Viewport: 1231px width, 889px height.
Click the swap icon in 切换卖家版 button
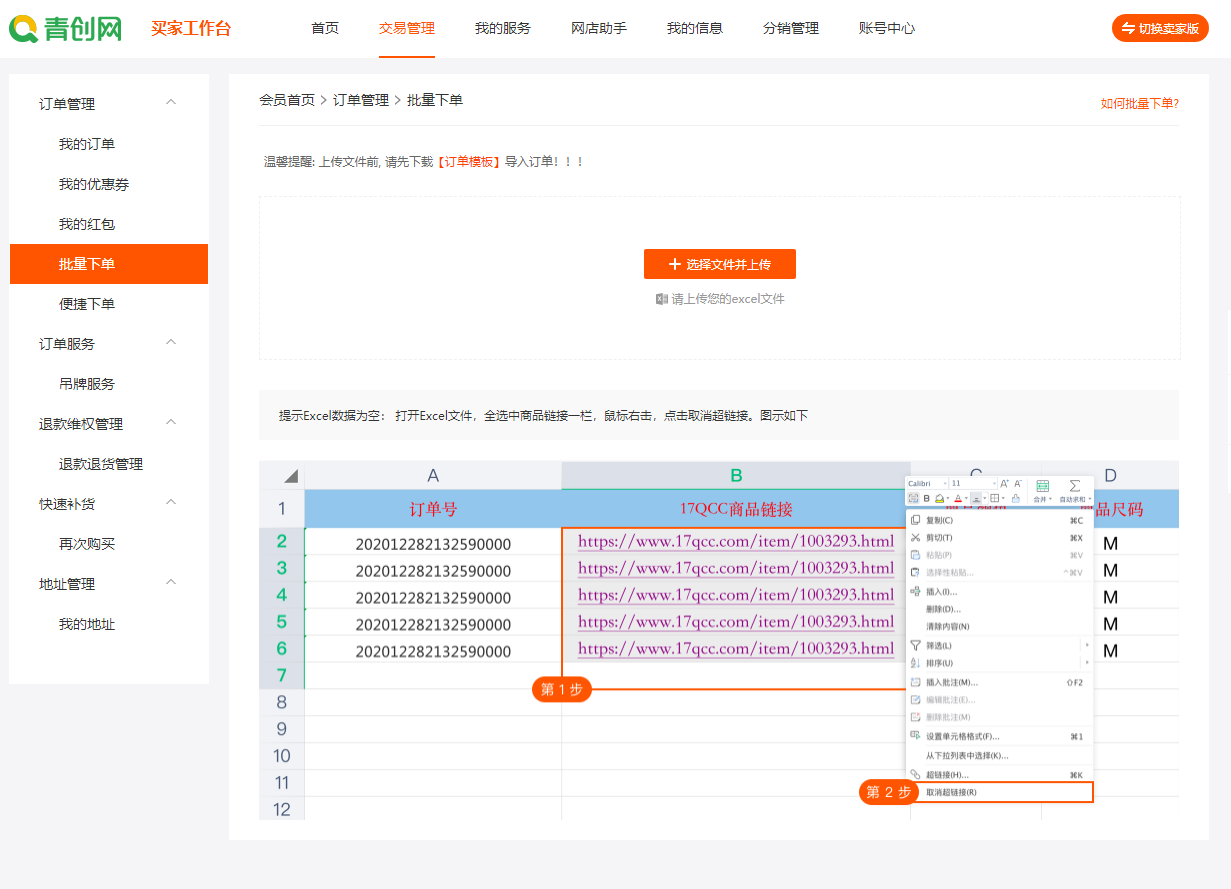coord(1128,29)
